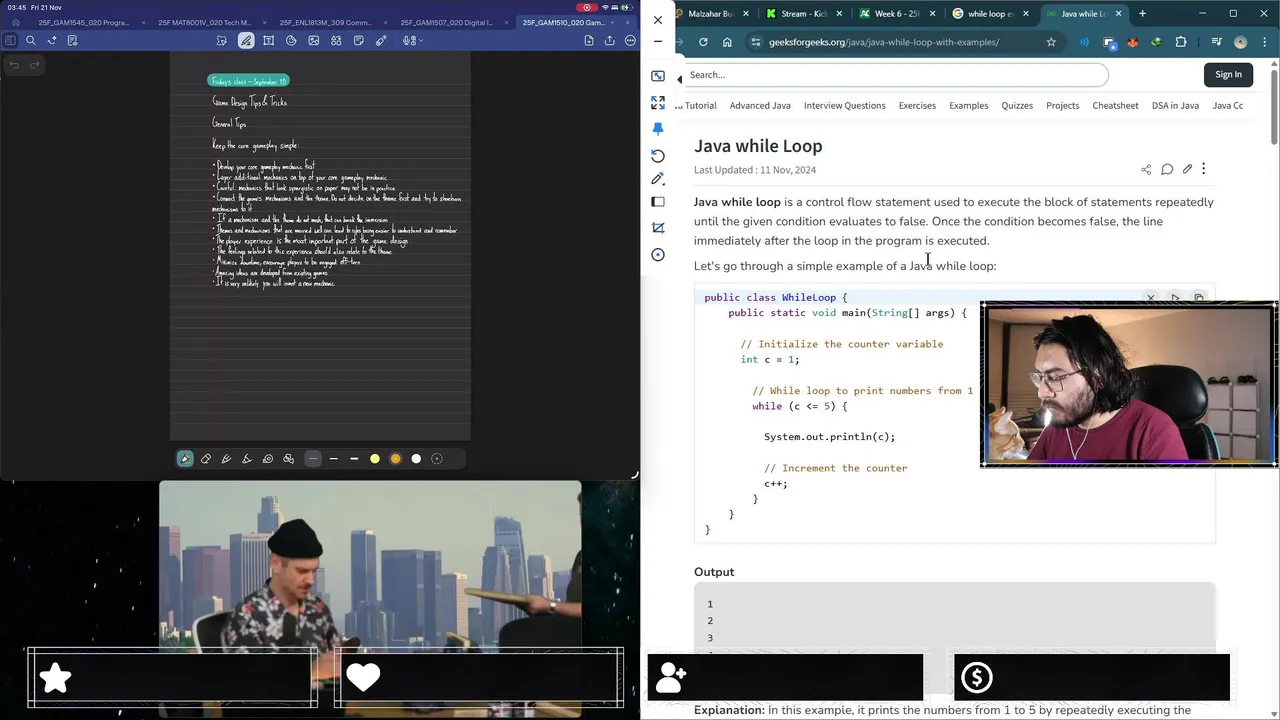Viewport: 1280px width, 720px height.
Task: Add a custom pen color
Action: point(437,459)
